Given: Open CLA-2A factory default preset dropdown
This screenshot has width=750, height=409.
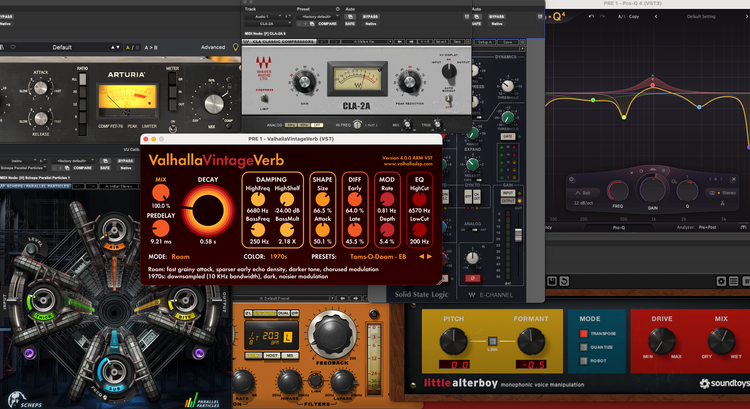Looking at the screenshot, I should pyautogui.click(x=317, y=16).
